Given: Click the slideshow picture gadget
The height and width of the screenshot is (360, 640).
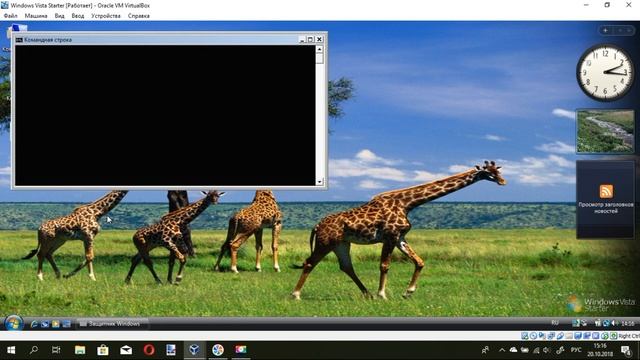Looking at the screenshot, I should tap(605, 131).
